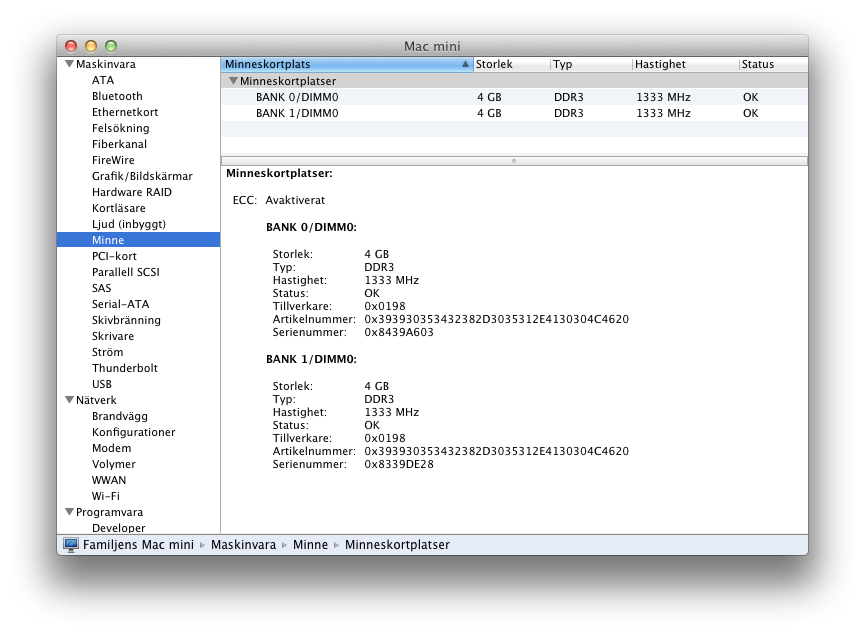865x634 pixels.
Task: Click the ECC Avaktiverat value
Action: 295,200
